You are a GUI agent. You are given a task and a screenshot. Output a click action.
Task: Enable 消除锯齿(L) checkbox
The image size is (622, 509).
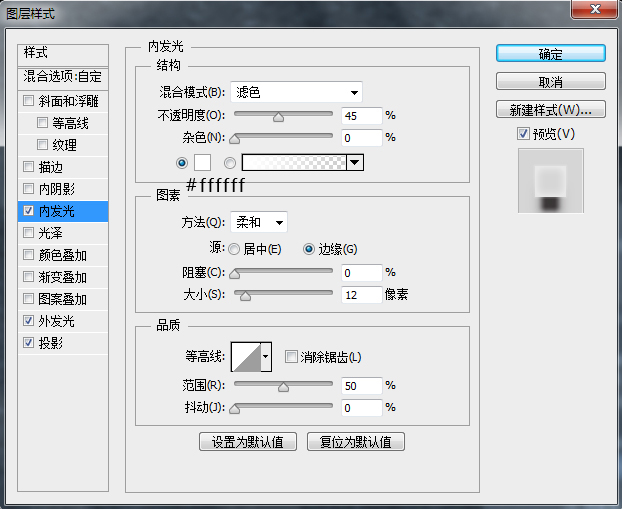tap(291, 357)
